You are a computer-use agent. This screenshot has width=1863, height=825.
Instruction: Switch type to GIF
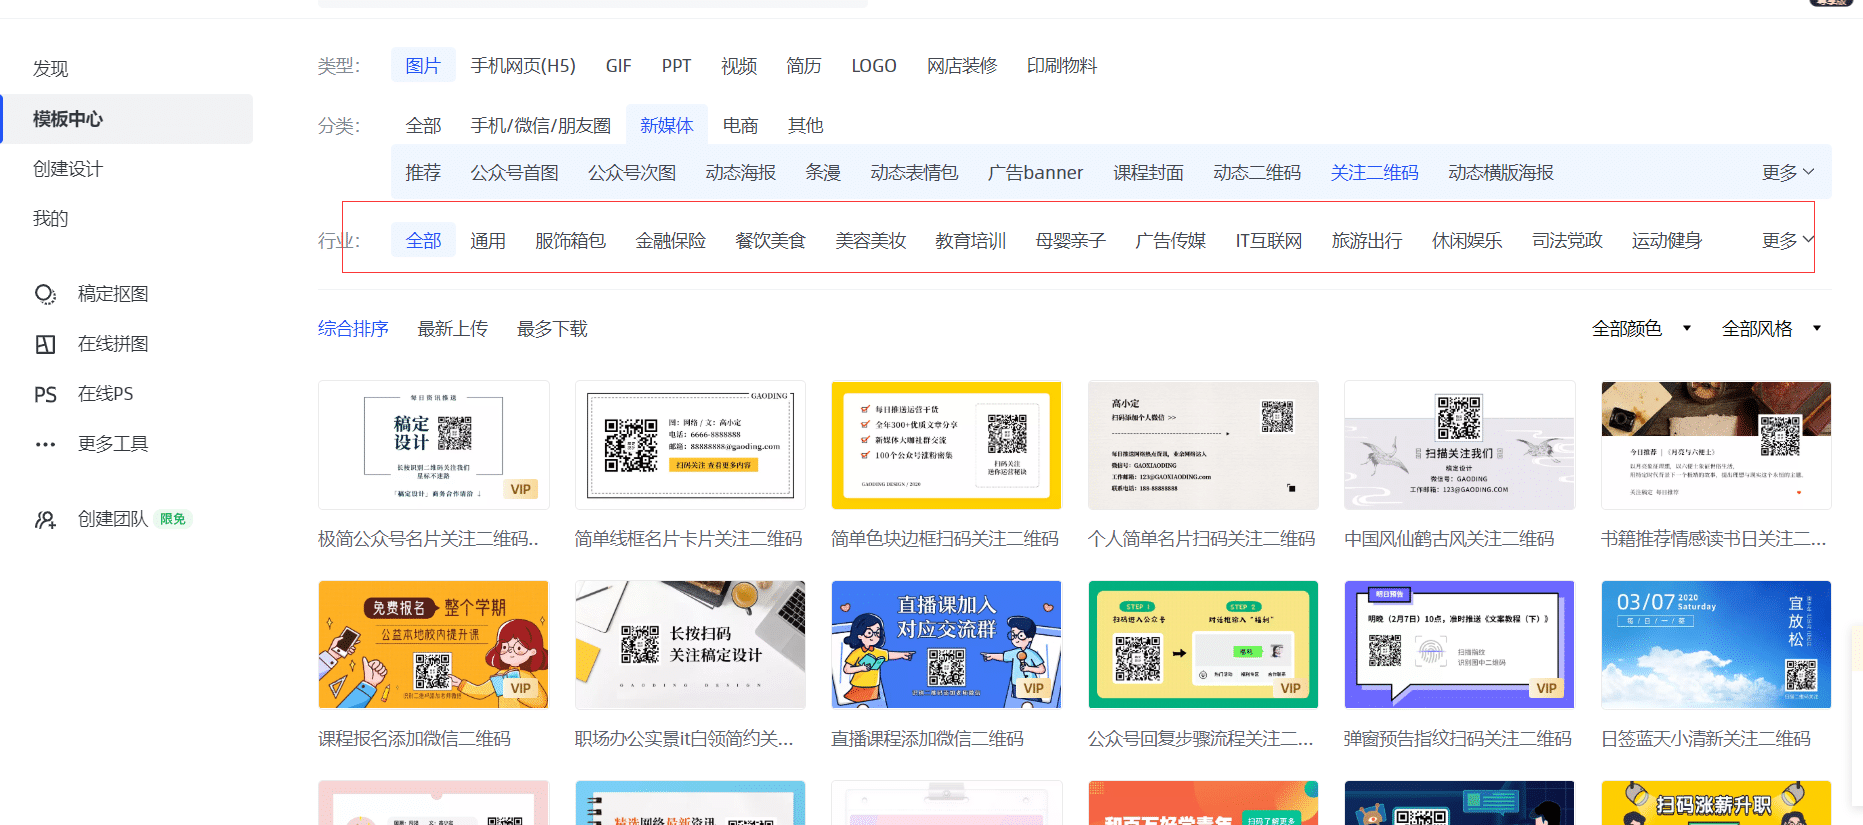(618, 66)
